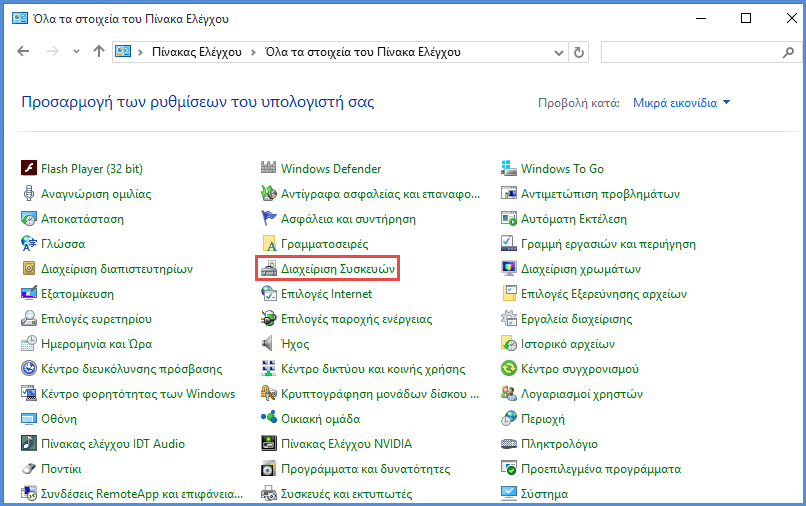The width and height of the screenshot is (806, 506).
Task: Click the Ήχος speaker icon
Action: (x=267, y=343)
